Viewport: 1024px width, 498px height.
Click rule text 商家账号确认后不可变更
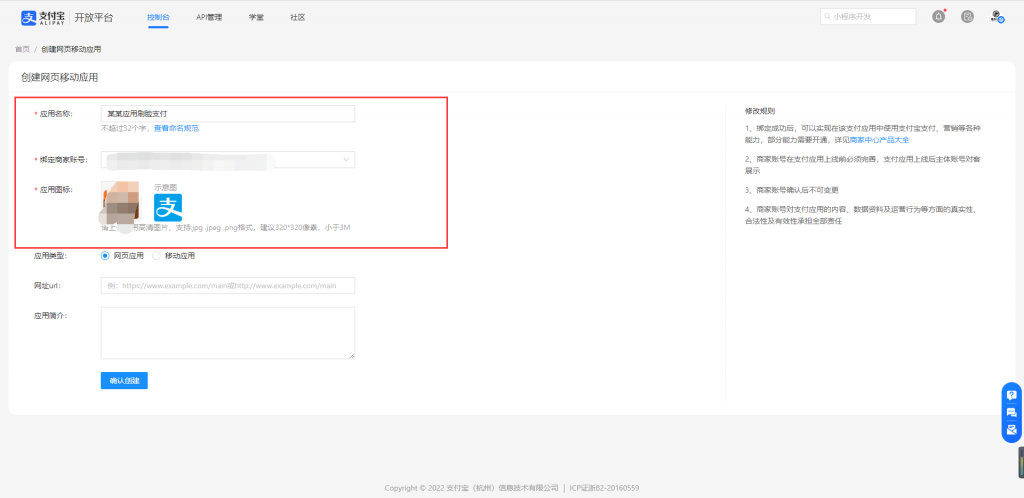[797, 190]
